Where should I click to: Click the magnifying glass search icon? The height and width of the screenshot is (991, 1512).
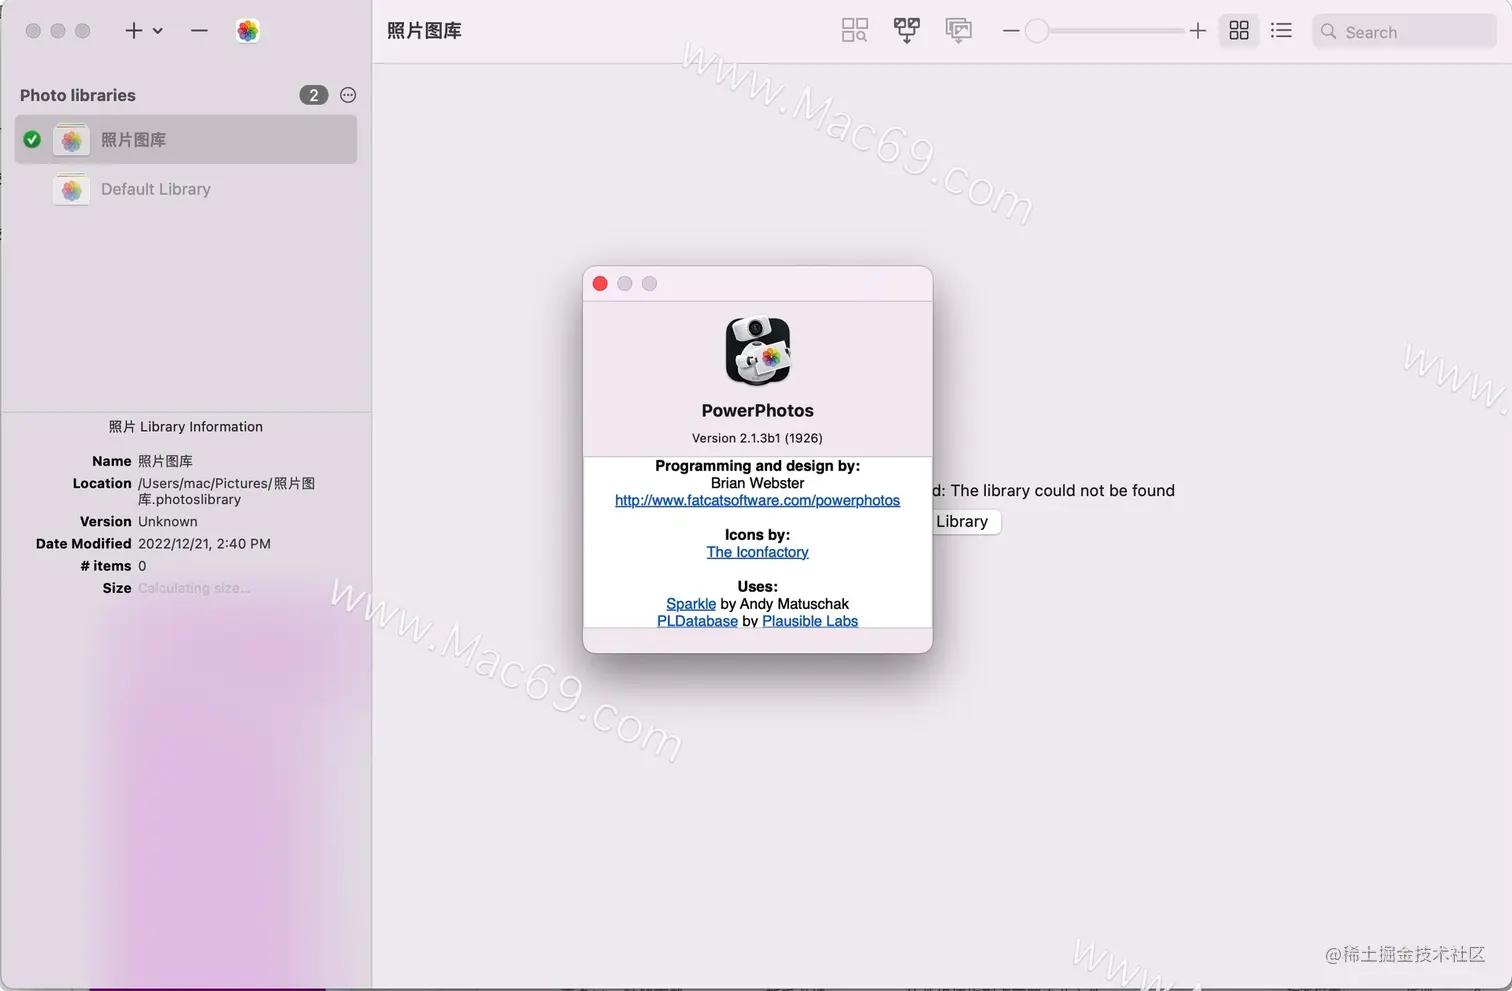pyautogui.click(x=1328, y=32)
